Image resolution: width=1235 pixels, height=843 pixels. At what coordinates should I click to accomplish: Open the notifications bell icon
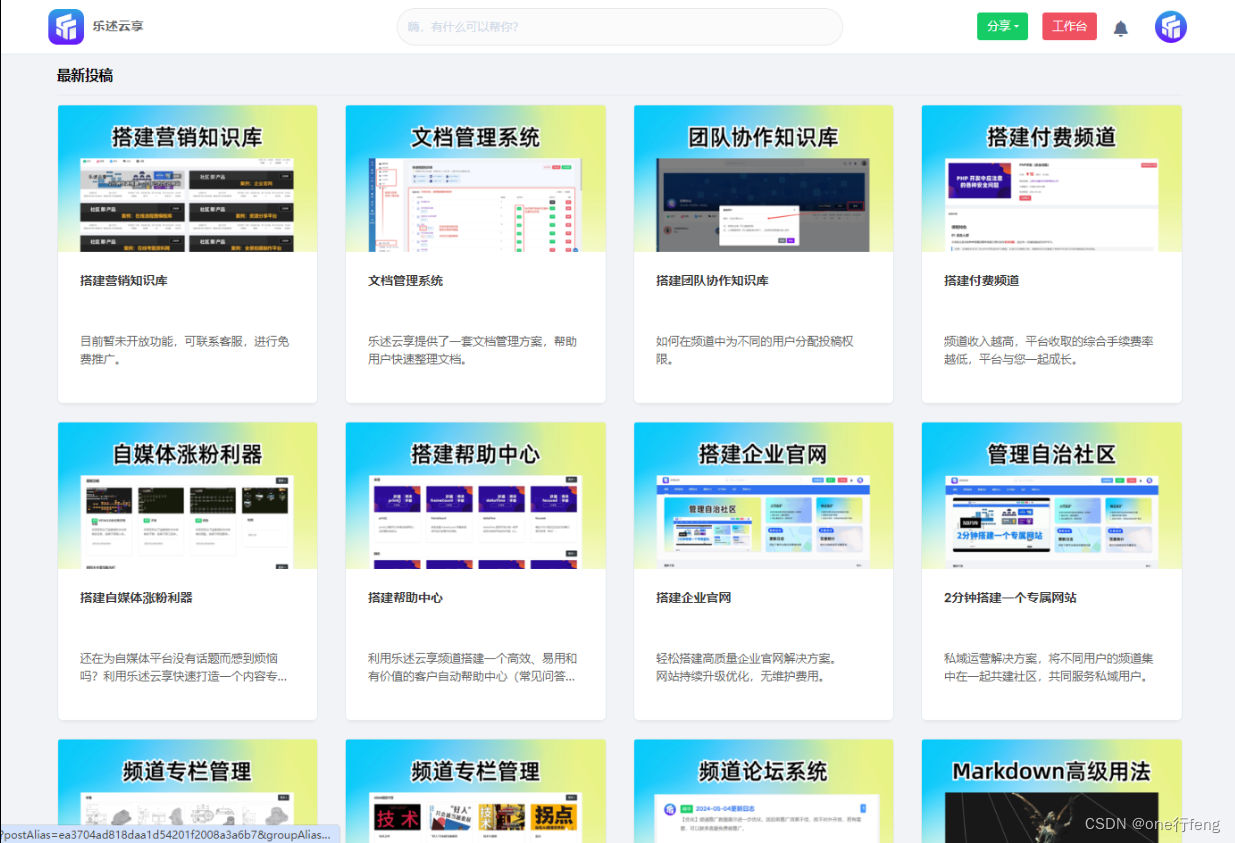[x=1121, y=28]
